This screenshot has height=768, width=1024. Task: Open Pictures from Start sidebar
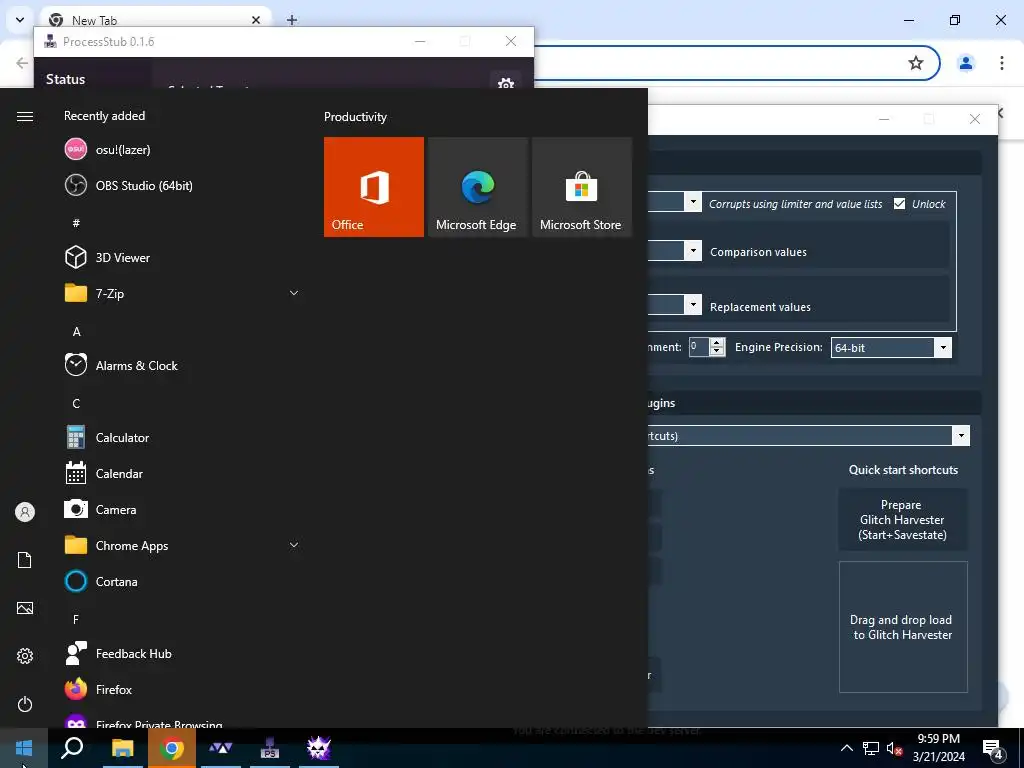click(x=25, y=608)
